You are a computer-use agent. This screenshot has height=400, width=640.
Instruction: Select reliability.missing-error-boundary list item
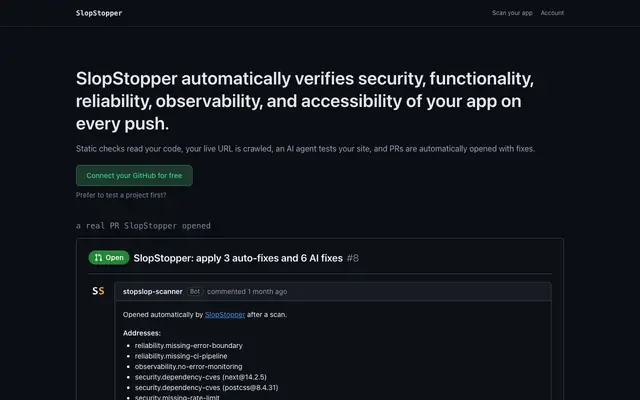pyautogui.click(x=189, y=346)
